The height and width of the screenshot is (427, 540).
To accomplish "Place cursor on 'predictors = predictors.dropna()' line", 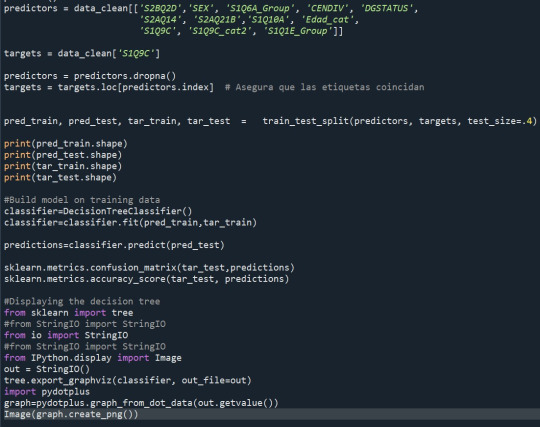I will coord(90,76).
